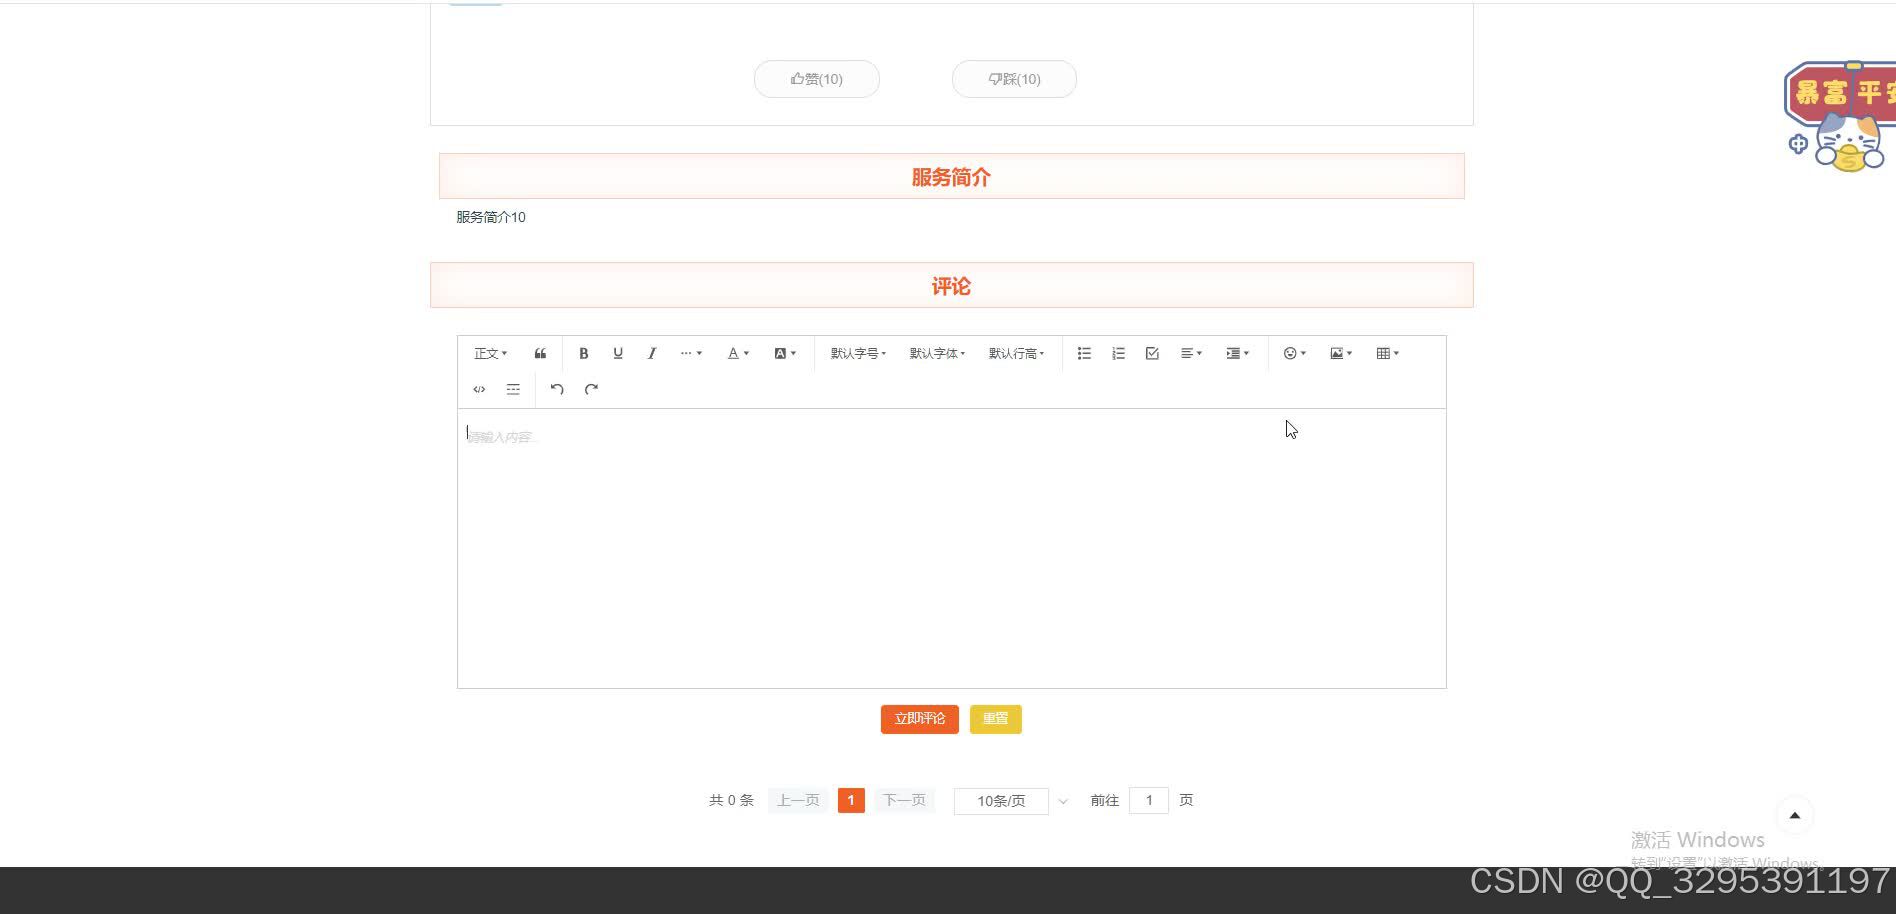Image resolution: width=1896 pixels, height=914 pixels.
Task: Open the background color picker
Action: [x=785, y=353]
